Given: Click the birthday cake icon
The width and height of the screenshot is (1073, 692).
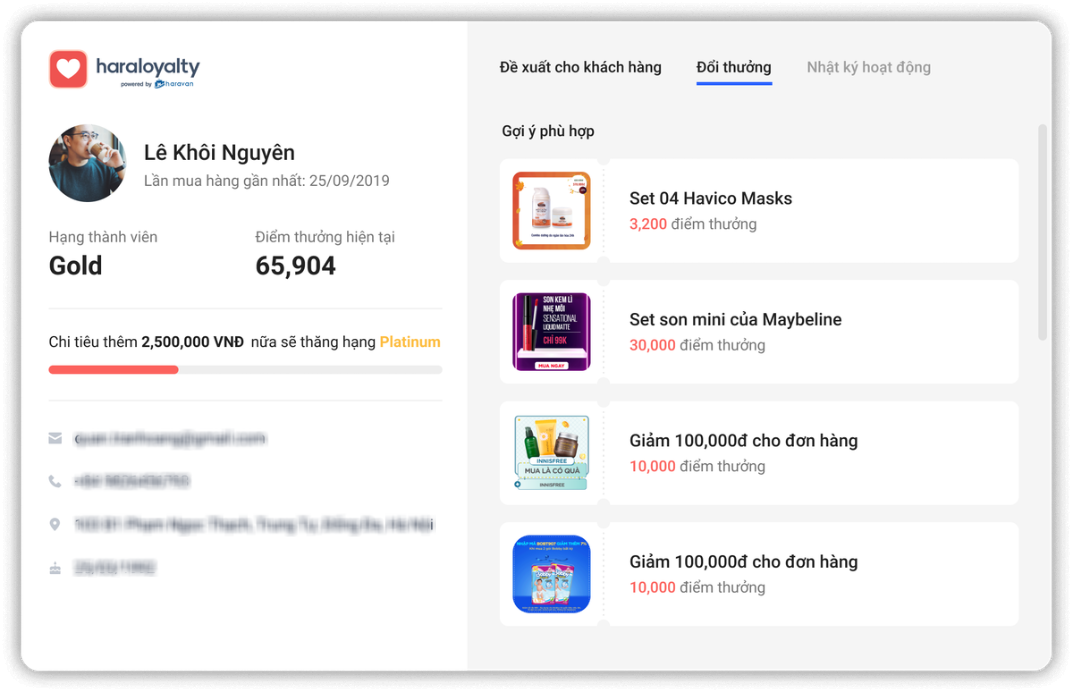Looking at the screenshot, I should click(55, 568).
